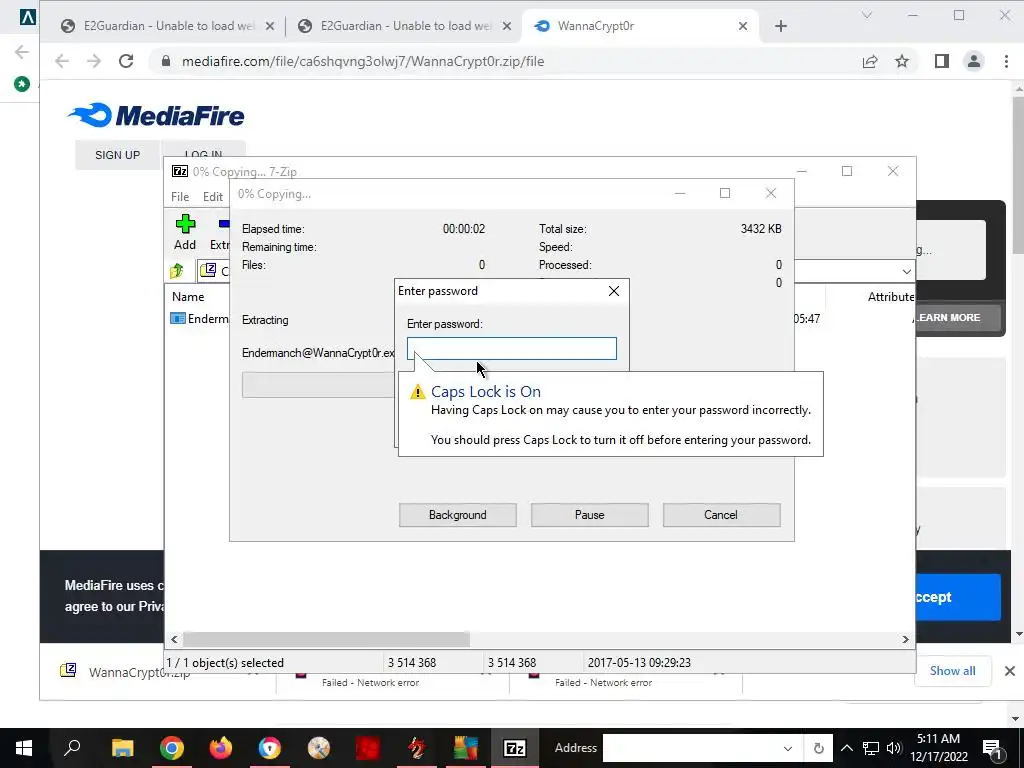Open the Chrome three-dot menu
Image resolution: width=1024 pixels, height=768 pixels.
coord(1006,61)
